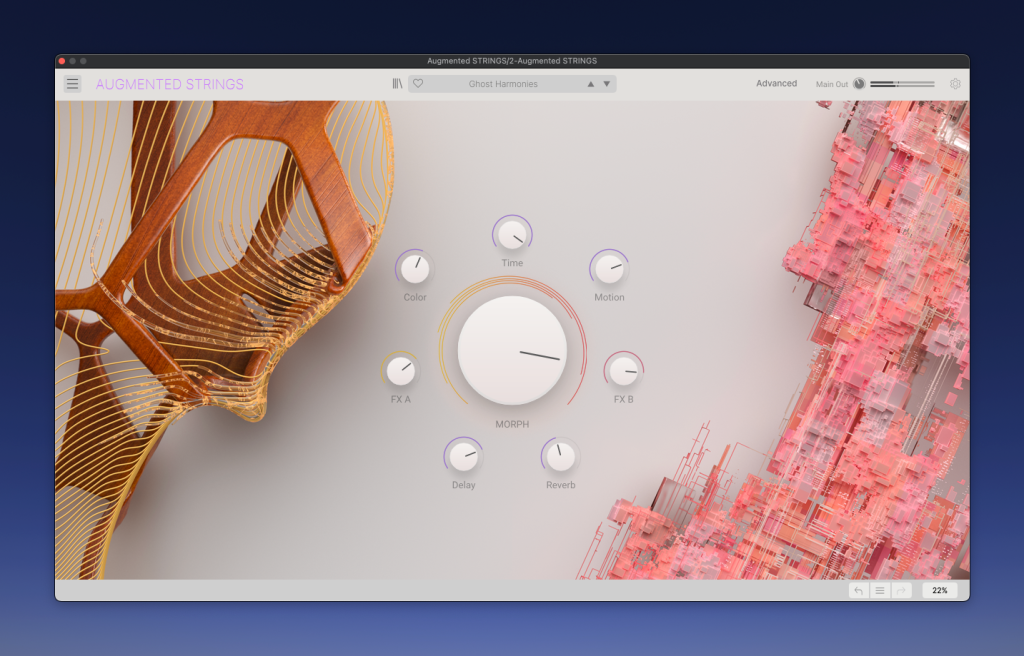The height and width of the screenshot is (656, 1024).
Task: Click the FX A knob
Action: 401,371
